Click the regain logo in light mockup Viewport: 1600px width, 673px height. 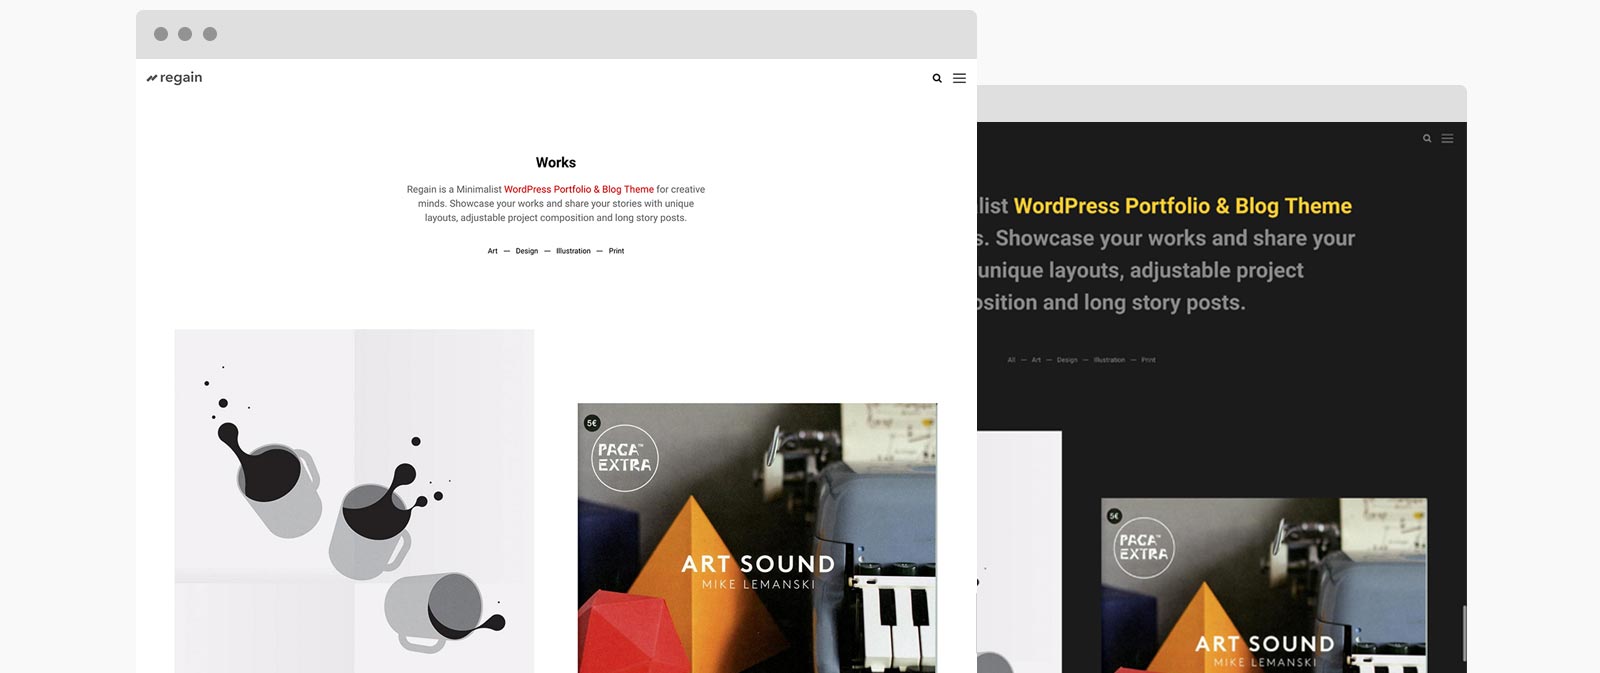pos(174,78)
